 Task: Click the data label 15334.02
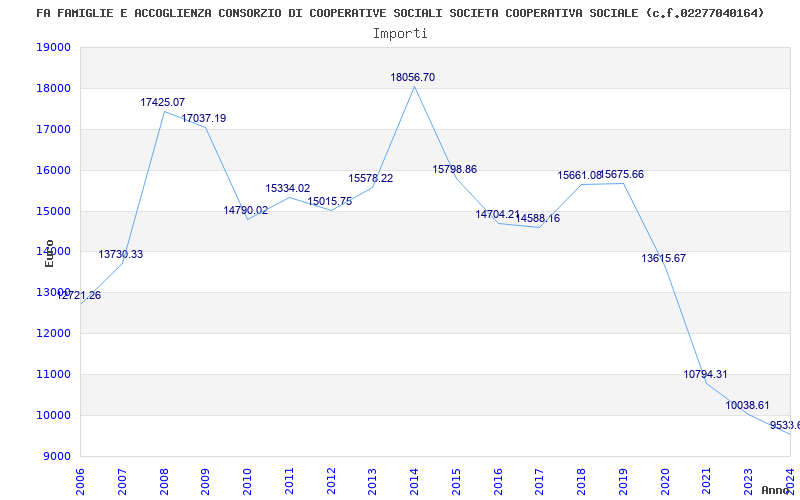pos(288,188)
